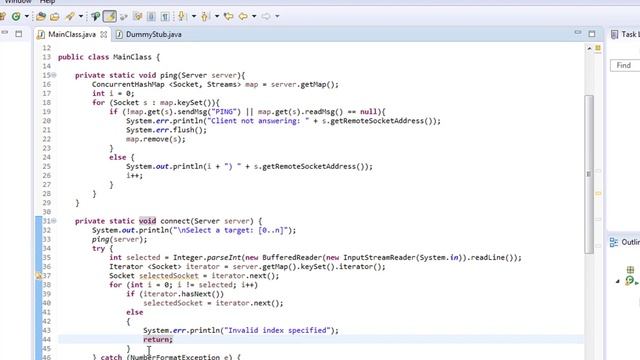The image size is (640, 360).
Task: Go to Next Annotation down-arrow icon
Action: click(x=182, y=16)
